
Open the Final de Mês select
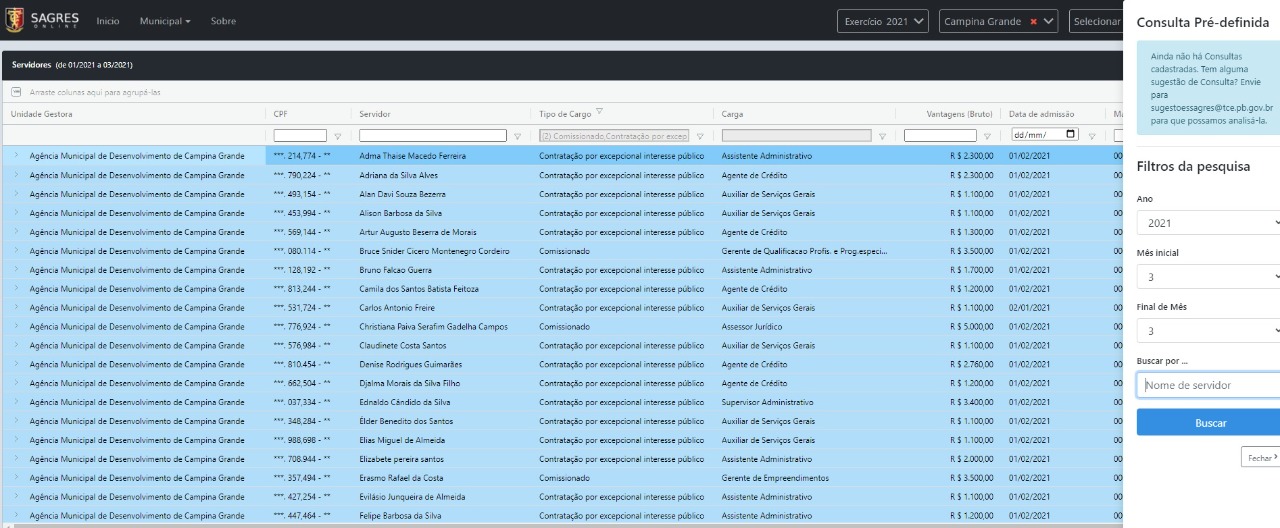click(1208, 331)
